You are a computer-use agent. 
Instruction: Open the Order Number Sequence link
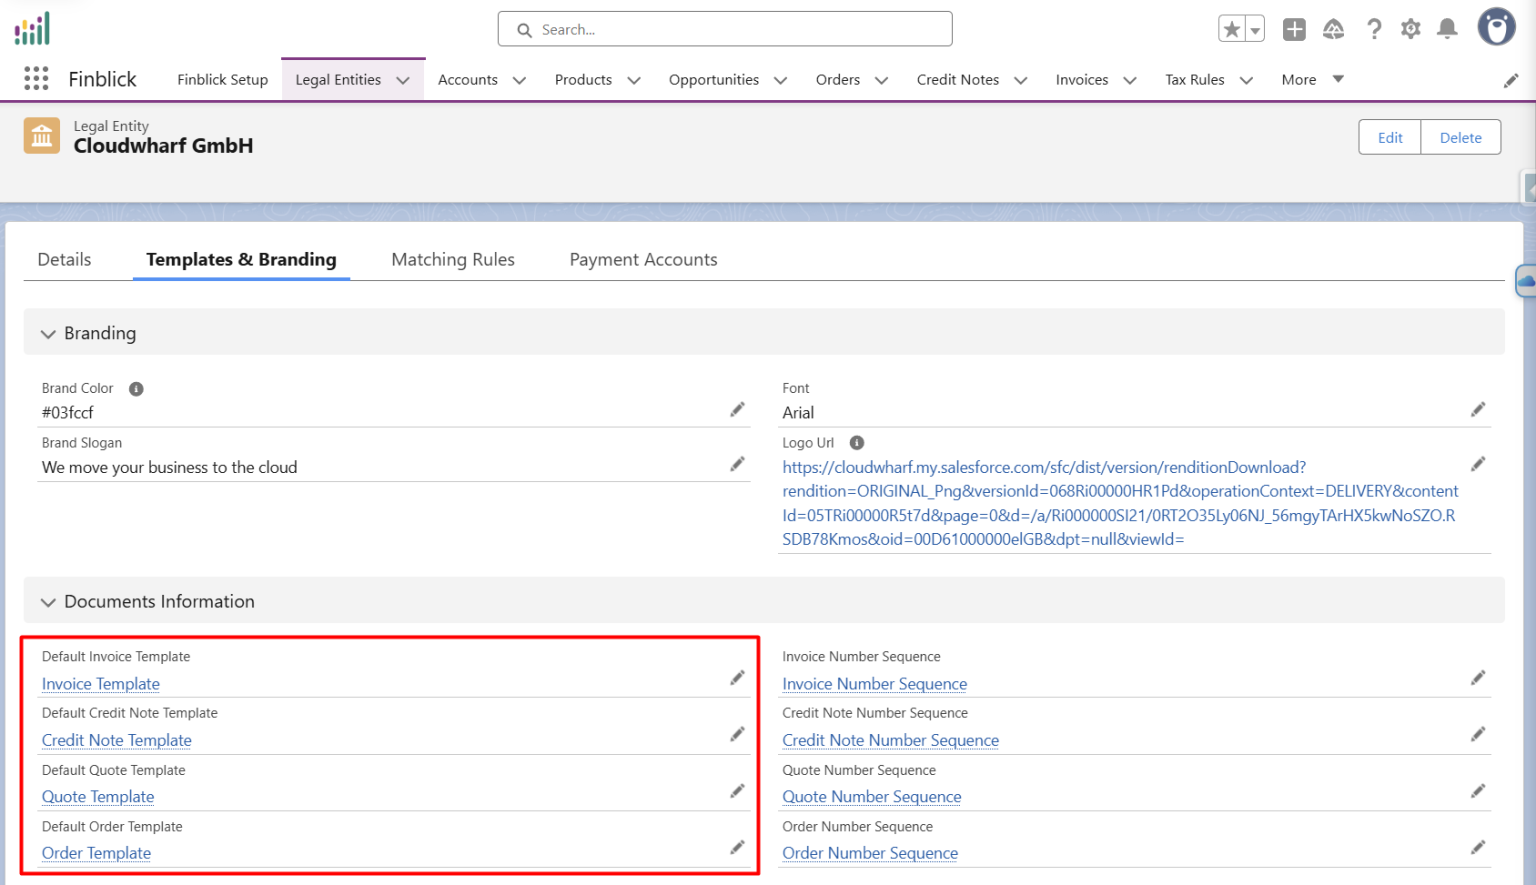tap(870, 853)
